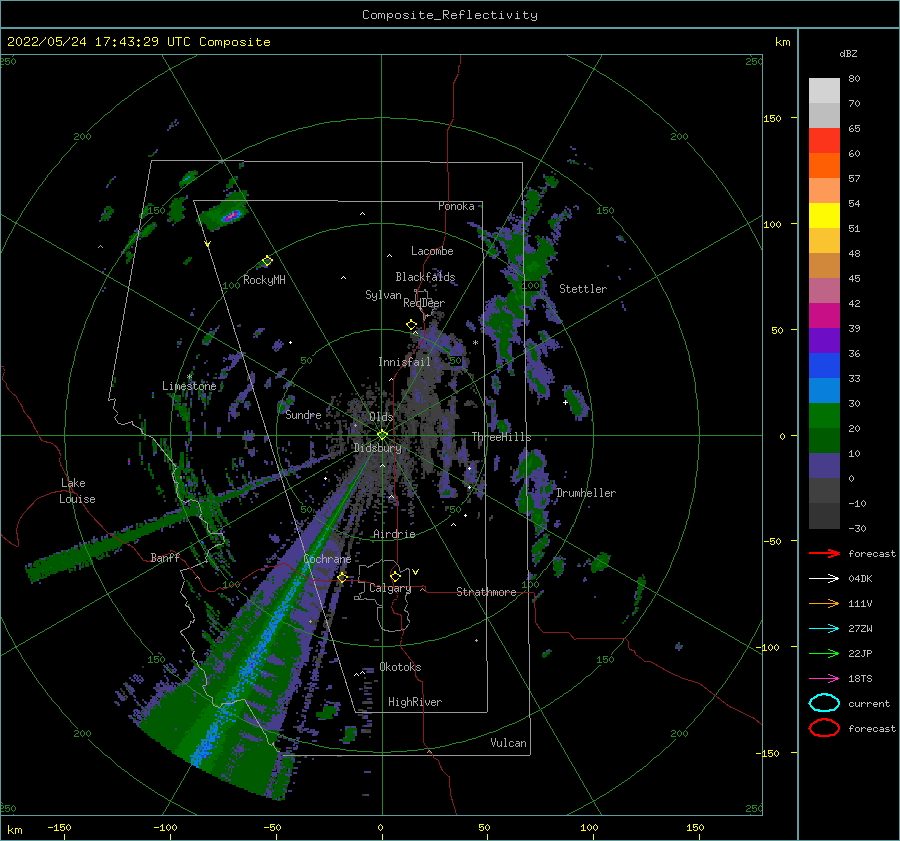Click the red forecast arrow in legend
Viewport: 900px width, 841px height.
pyautogui.click(x=824, y=553)
